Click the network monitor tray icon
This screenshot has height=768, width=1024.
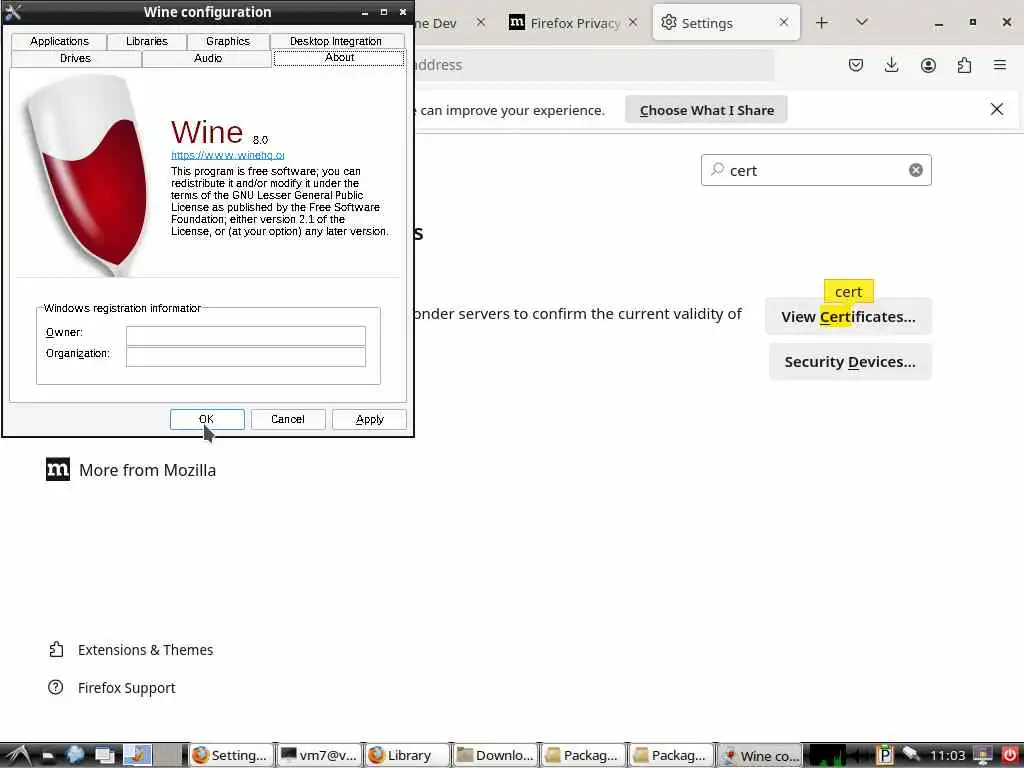(x=982, y=756)
